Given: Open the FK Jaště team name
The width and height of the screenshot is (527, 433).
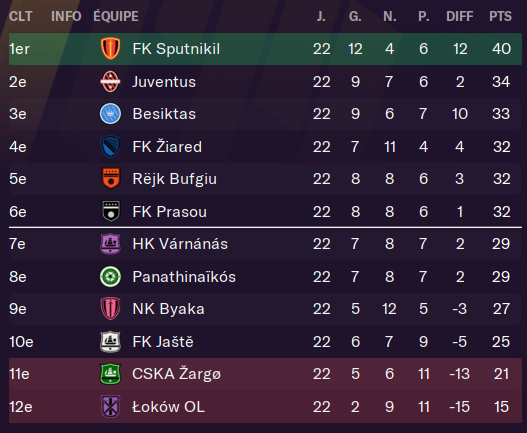Looking at the screenshot, I should [163, 342].
